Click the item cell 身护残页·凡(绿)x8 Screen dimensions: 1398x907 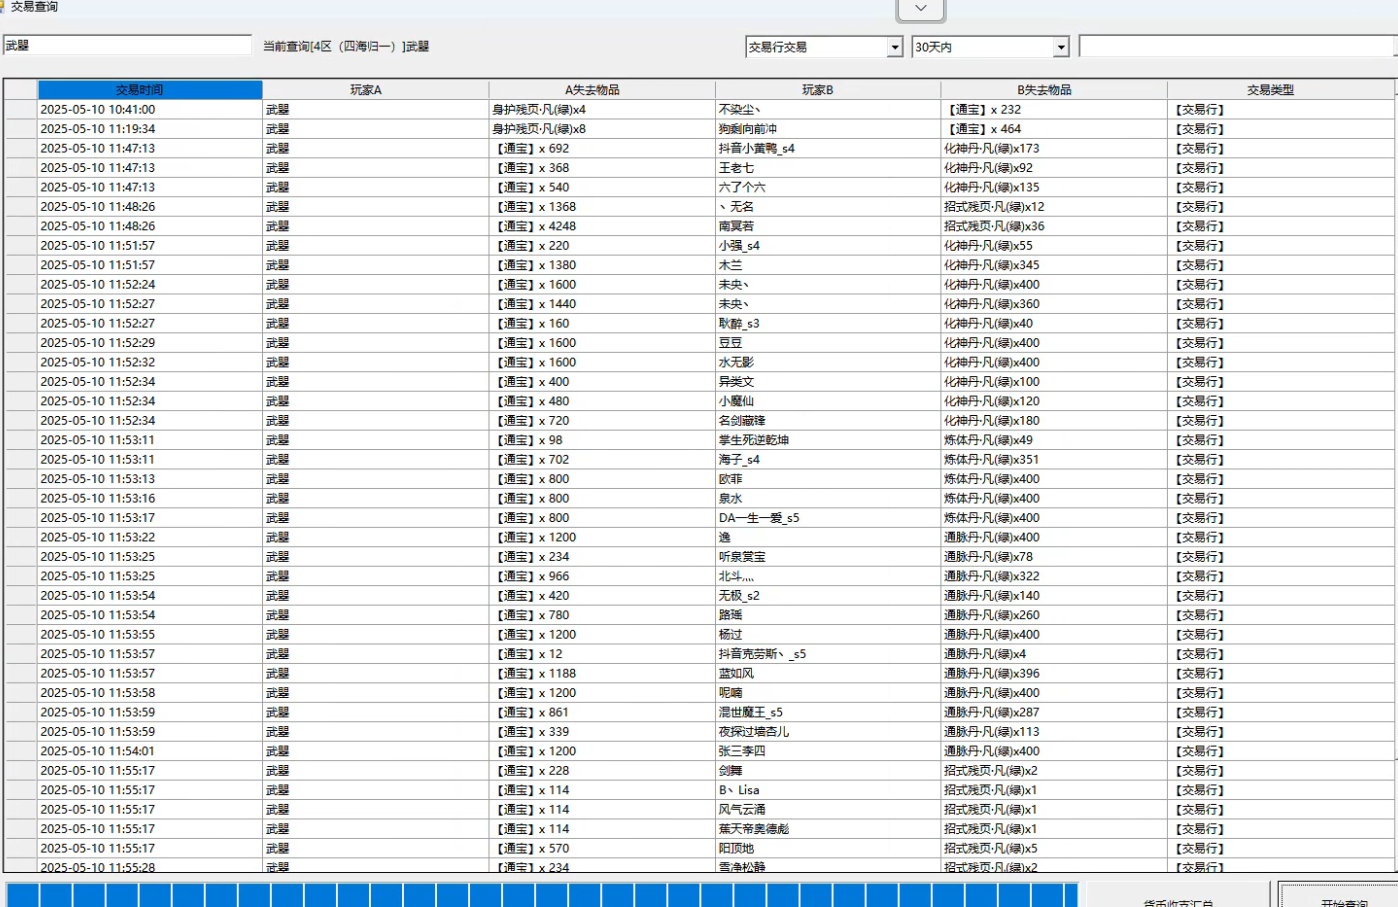[x=602, y=129]
